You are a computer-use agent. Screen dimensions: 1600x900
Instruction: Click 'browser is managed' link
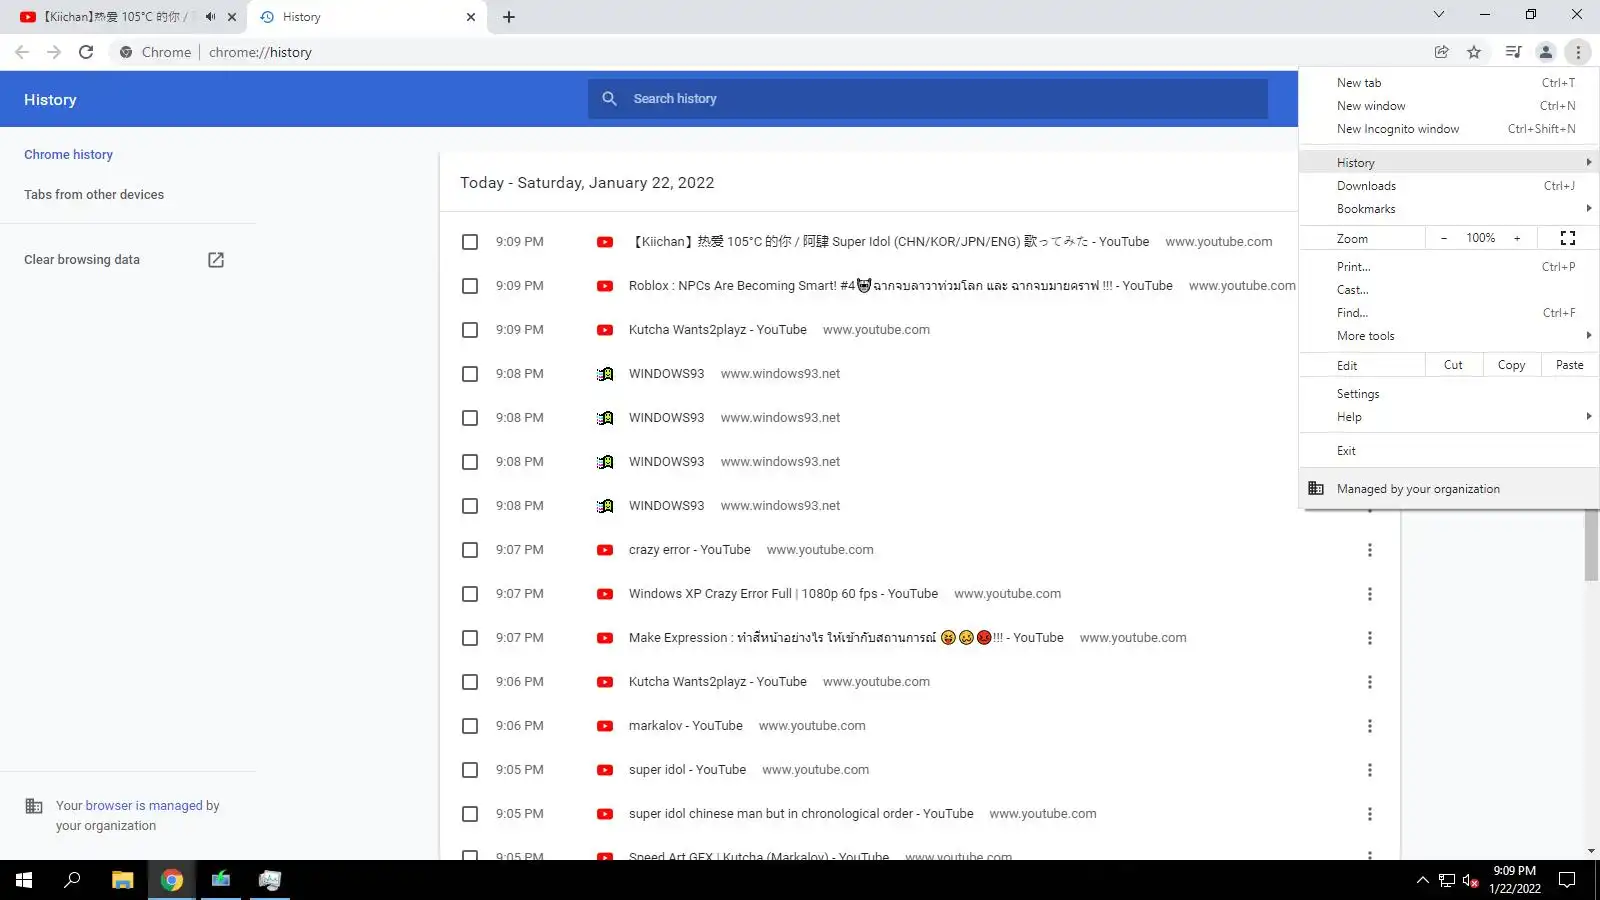tap(144, 806)
